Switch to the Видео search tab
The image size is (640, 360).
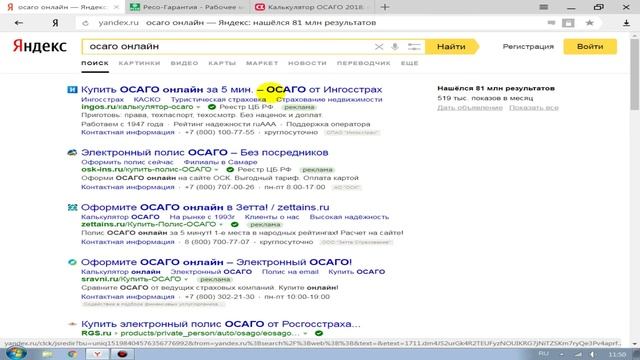tap(184, 63)
